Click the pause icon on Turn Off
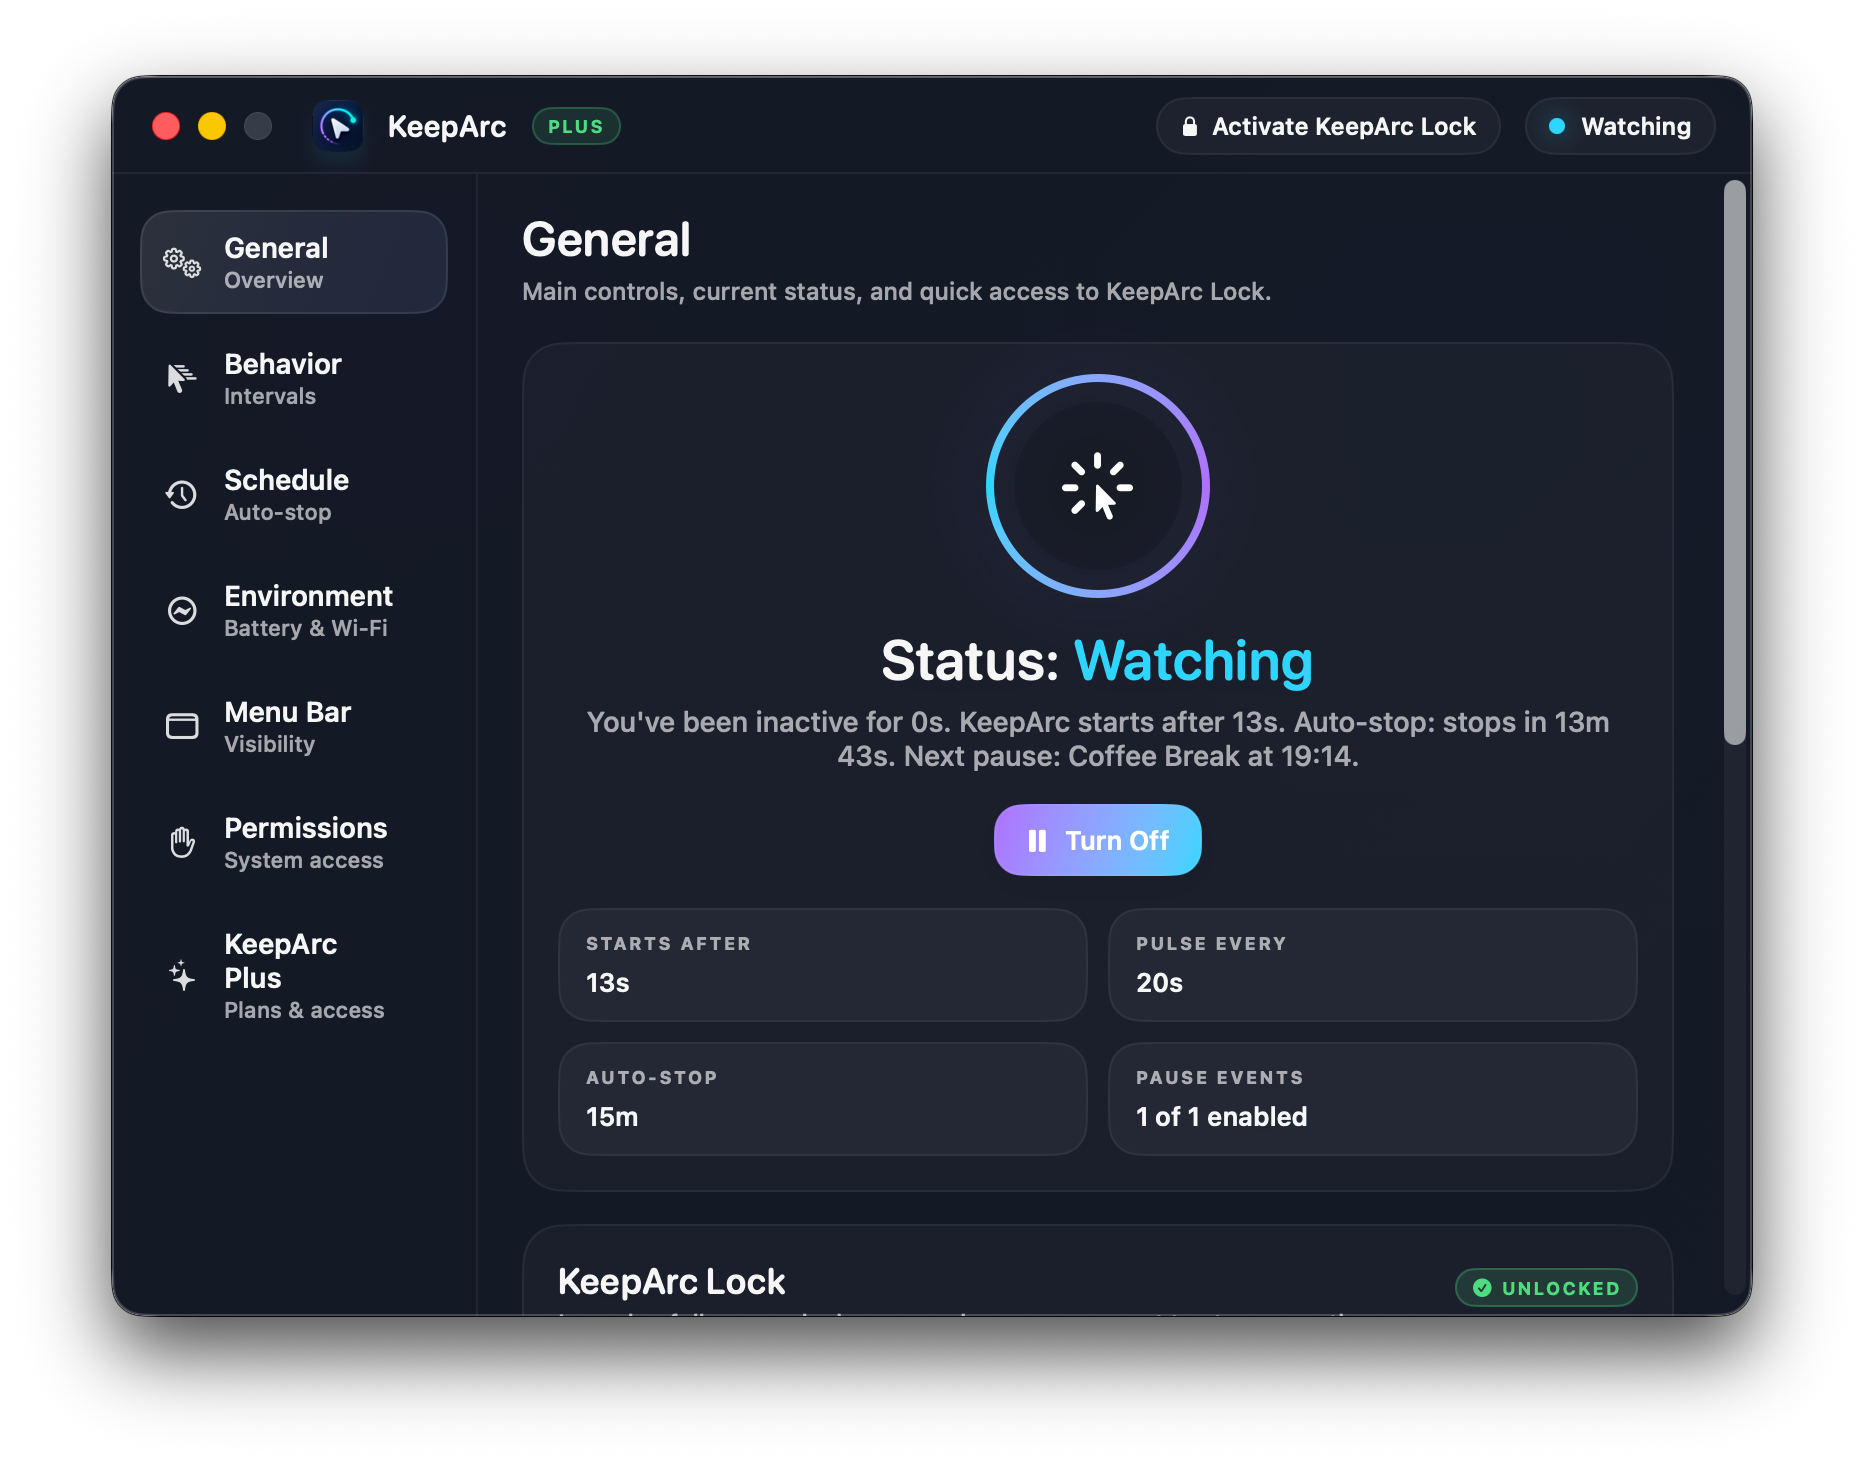 [1037, 841]
